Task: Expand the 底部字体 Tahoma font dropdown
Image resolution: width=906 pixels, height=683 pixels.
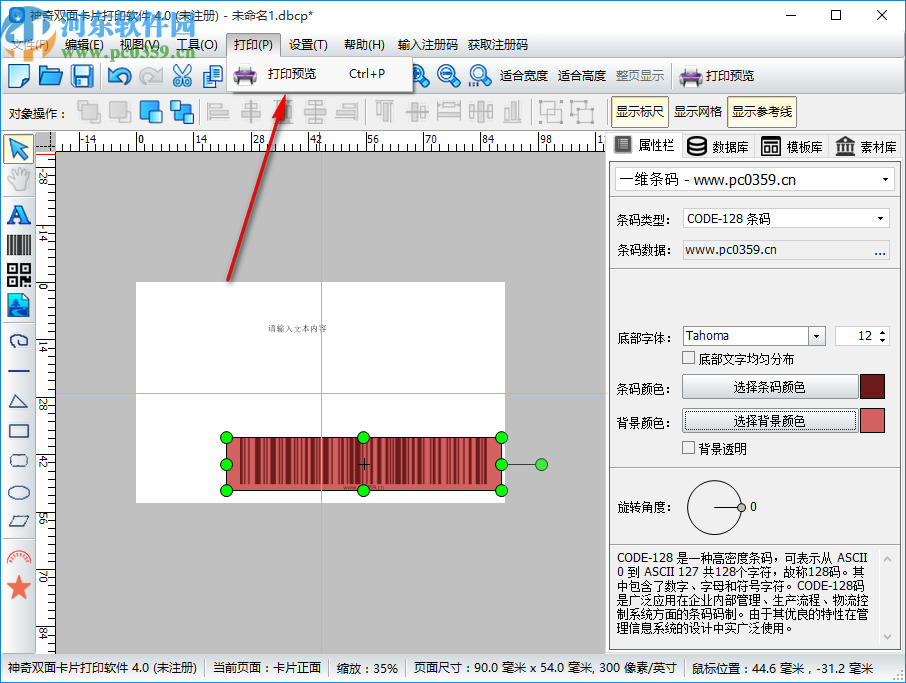Action: tap(816, 336)
